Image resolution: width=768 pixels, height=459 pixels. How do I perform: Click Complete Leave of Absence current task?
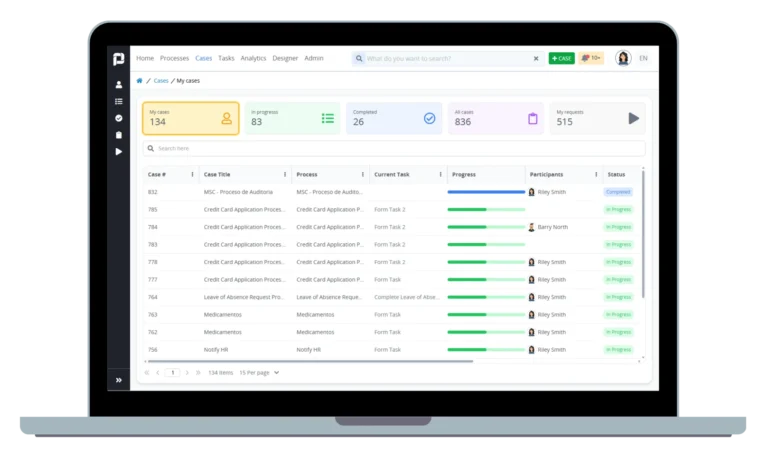[x=407, y=297]
